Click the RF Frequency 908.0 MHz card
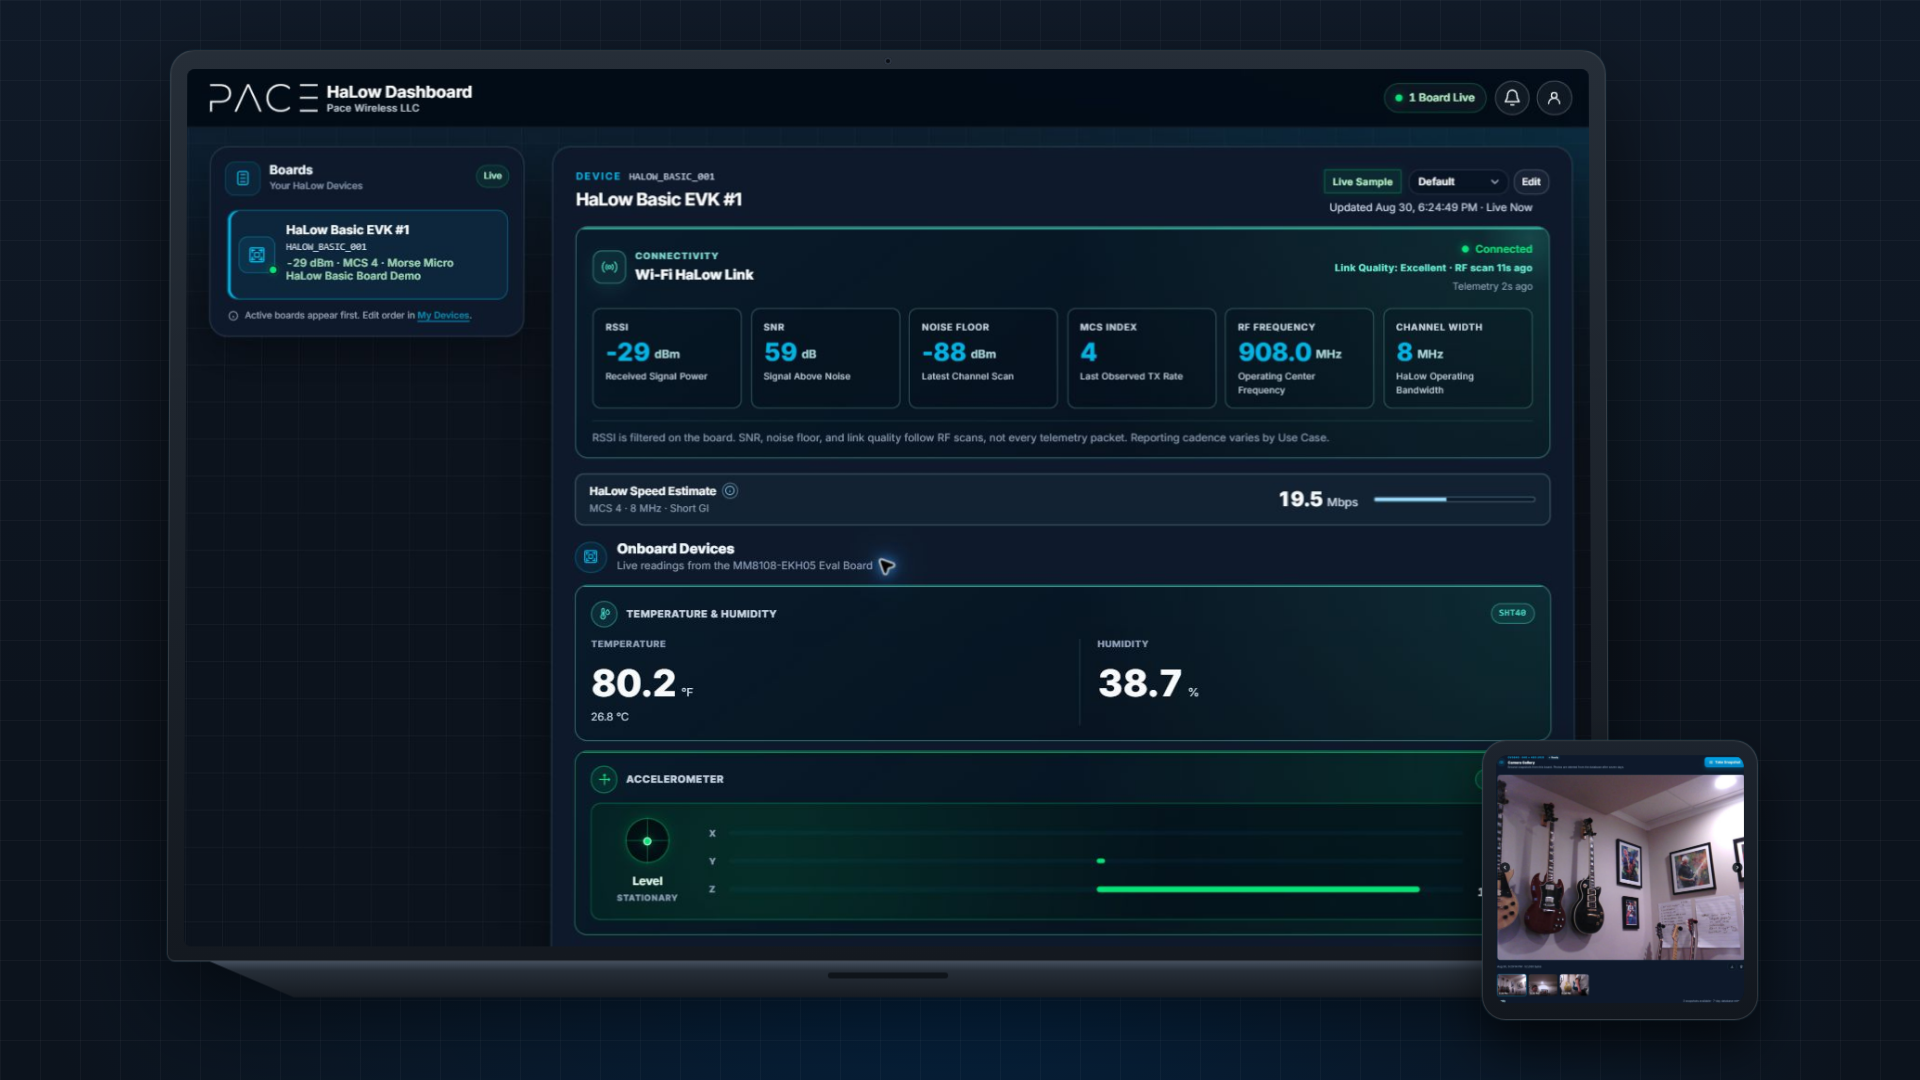The image size is (1920, 1080). 1299,358
